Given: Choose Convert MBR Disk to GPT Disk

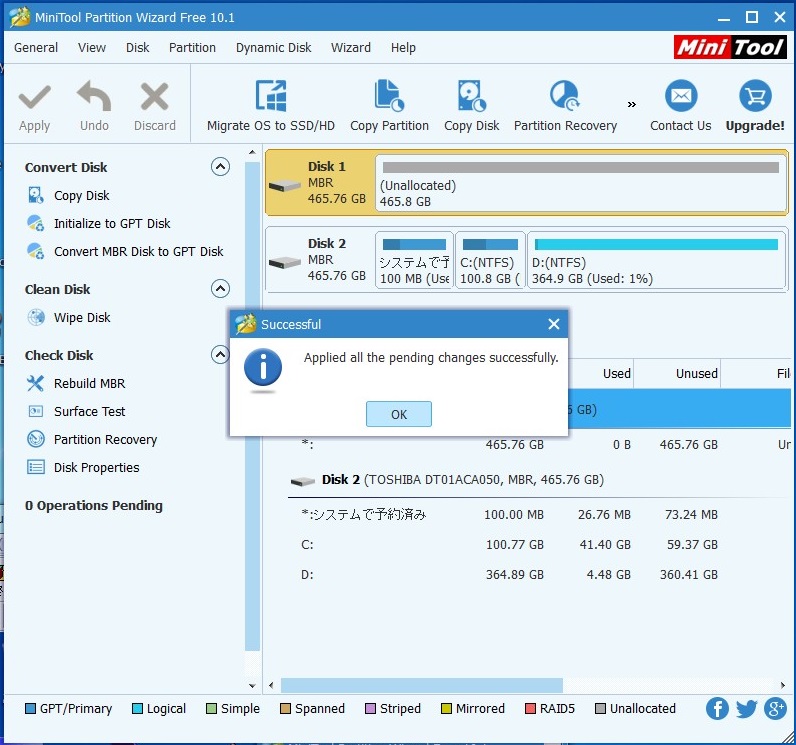Looking at the screenshot, I should (x=138, y=251).
